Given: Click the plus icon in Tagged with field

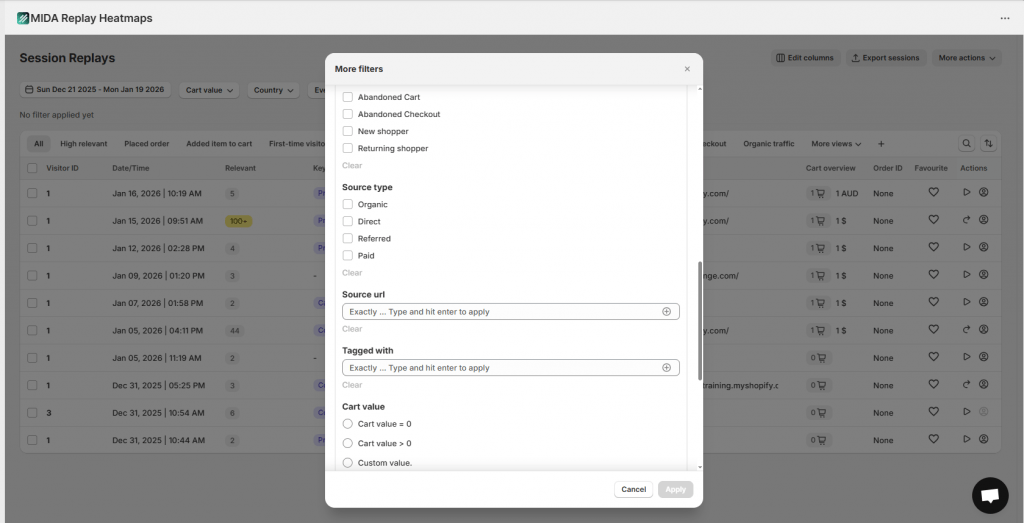Looking at the screenshot, I should coord(666,368).
